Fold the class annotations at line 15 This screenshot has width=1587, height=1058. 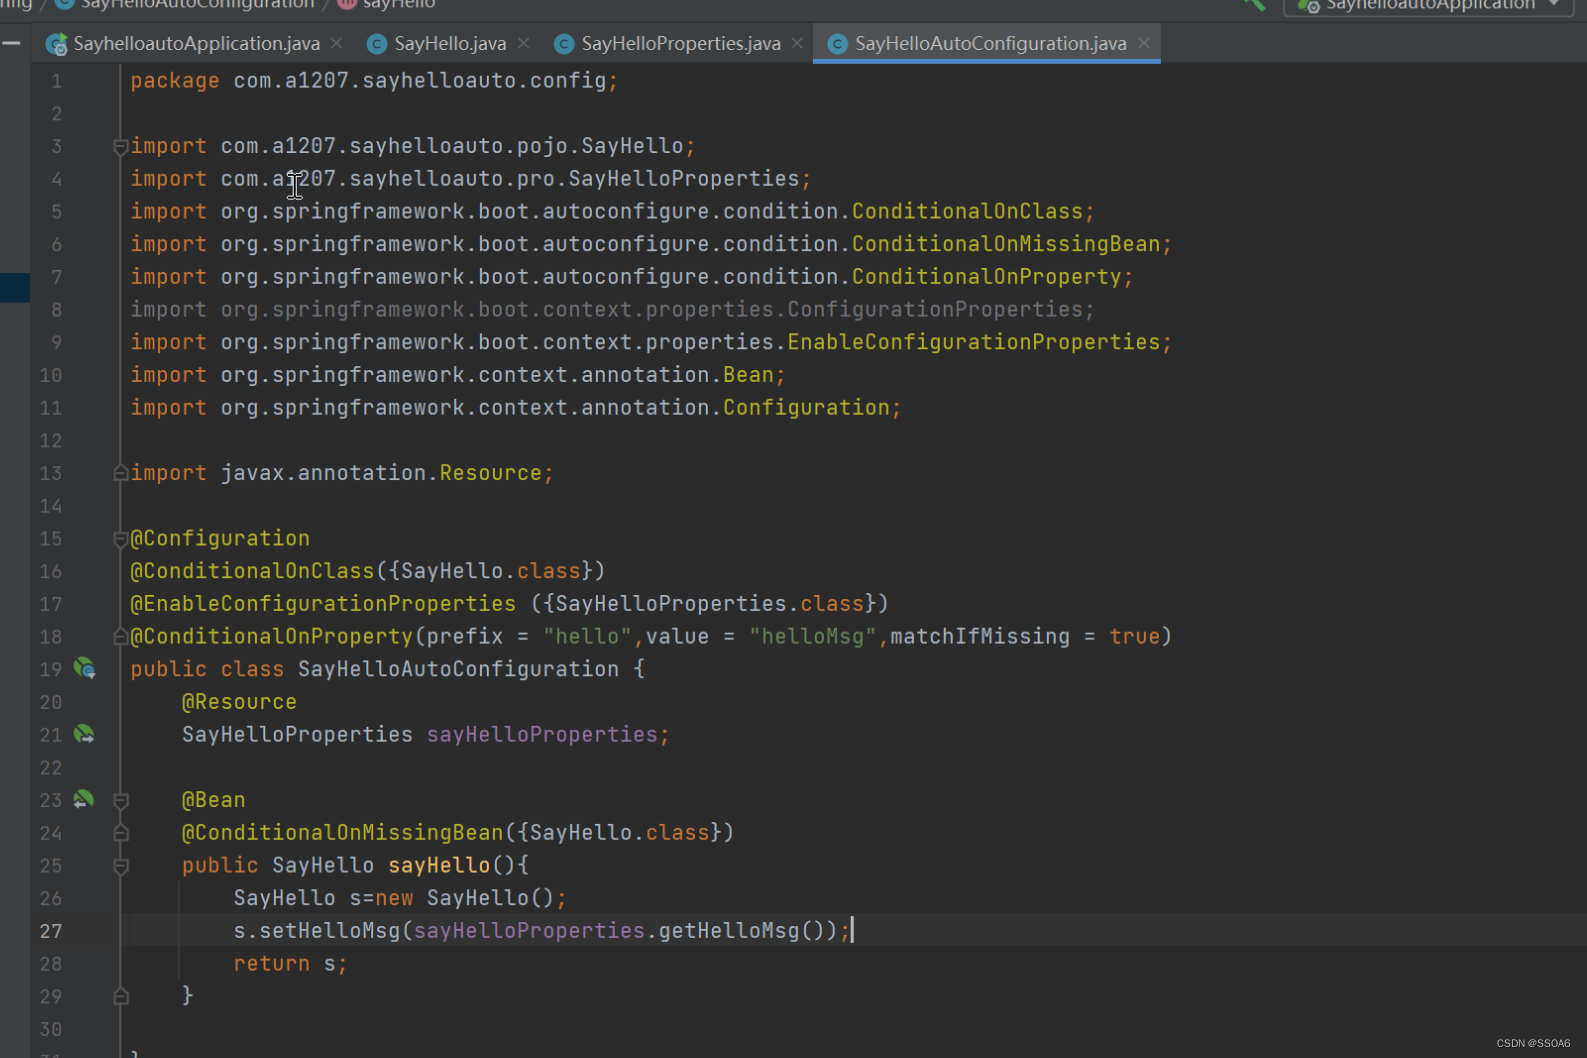click(x=120, y=539)
